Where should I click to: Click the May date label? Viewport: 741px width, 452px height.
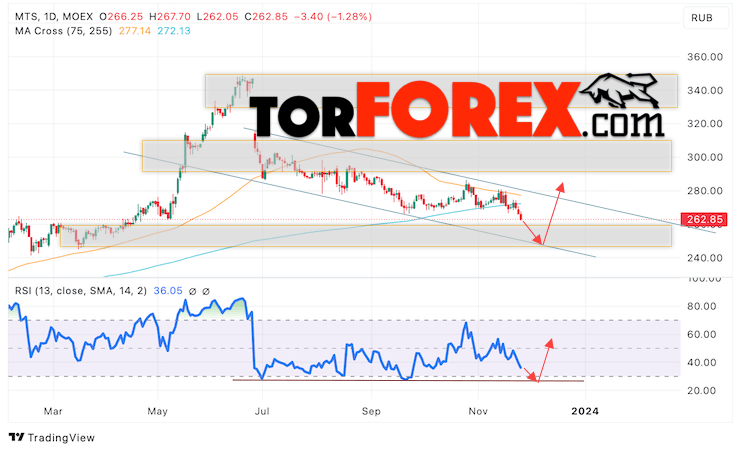coord(157,411)
